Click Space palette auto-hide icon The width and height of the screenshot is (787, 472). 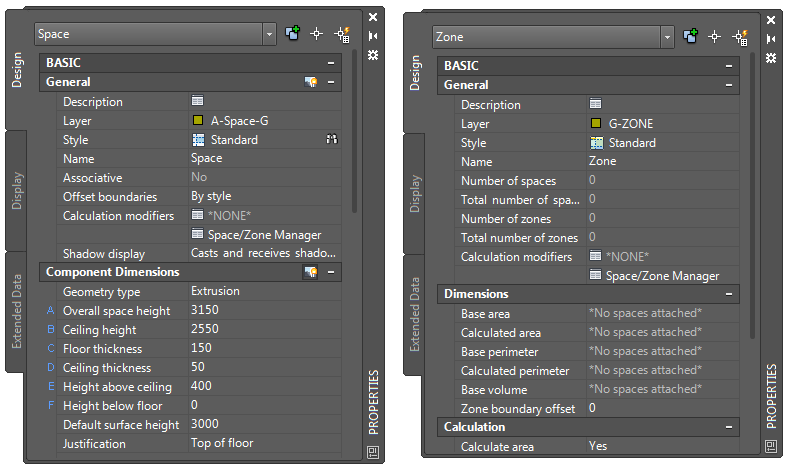point(373,36)
